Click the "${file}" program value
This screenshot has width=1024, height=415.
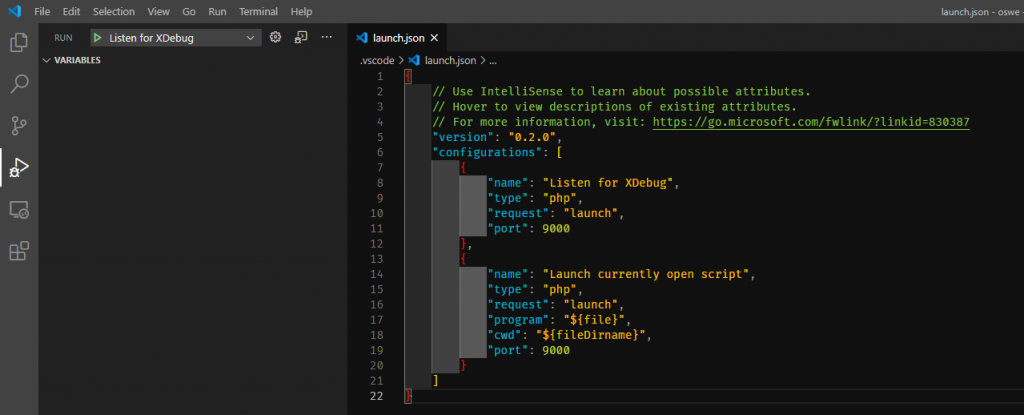592,320
